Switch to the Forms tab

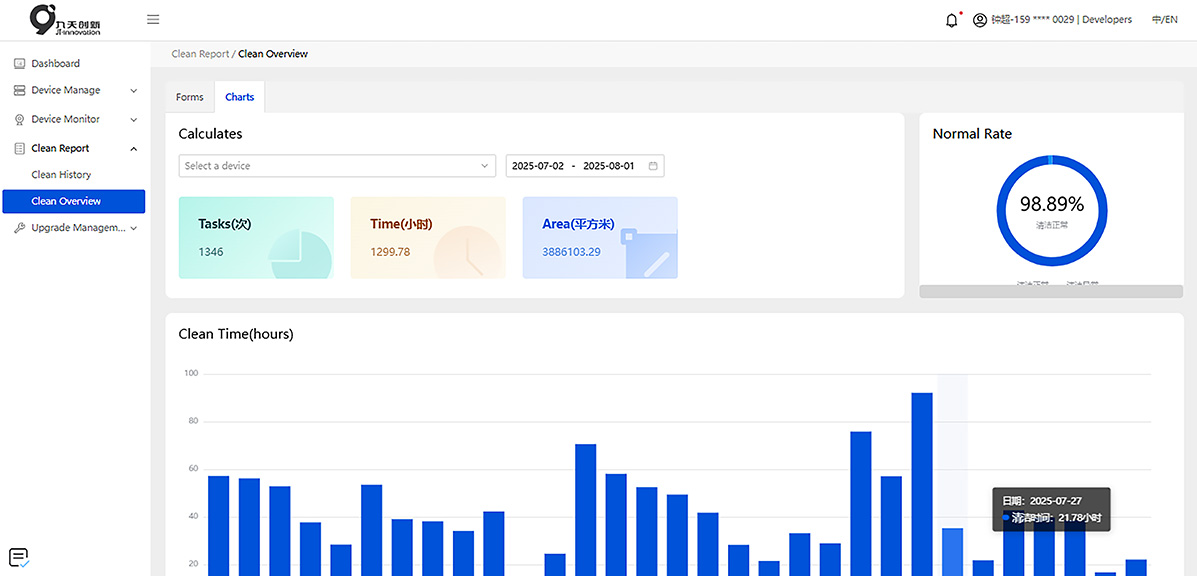click(190, 97)
